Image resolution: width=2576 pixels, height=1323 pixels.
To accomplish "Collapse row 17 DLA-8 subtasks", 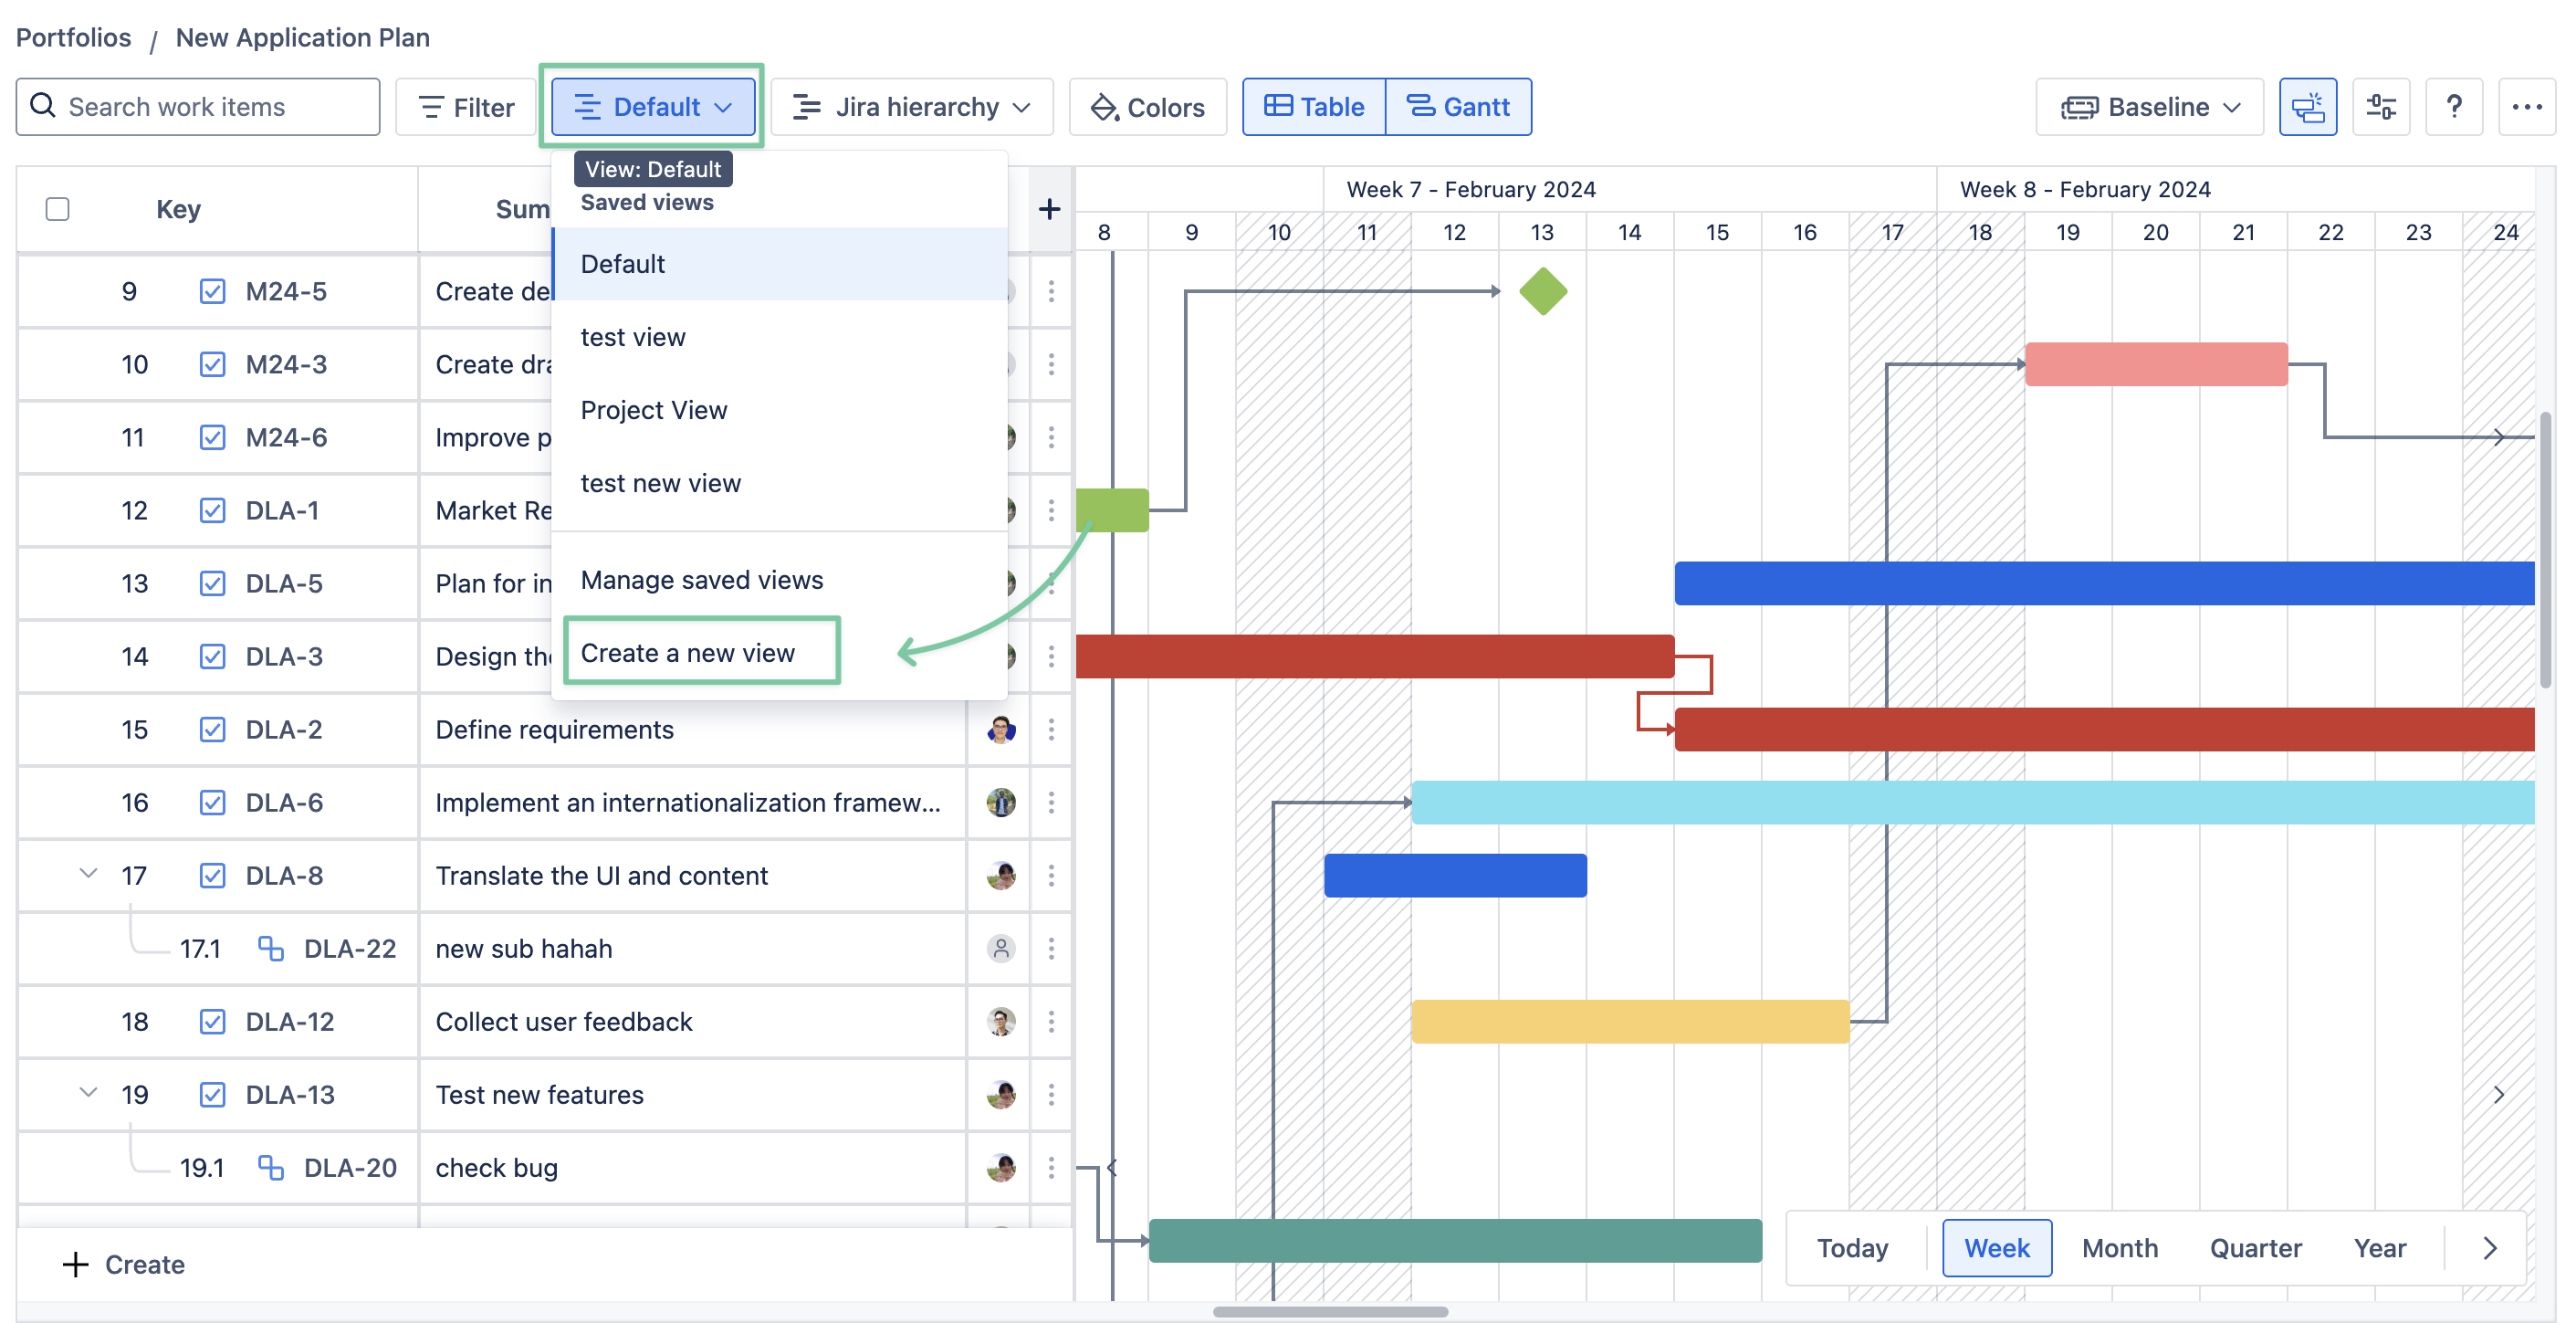I will pyautogui.click(x=88, y=874).
